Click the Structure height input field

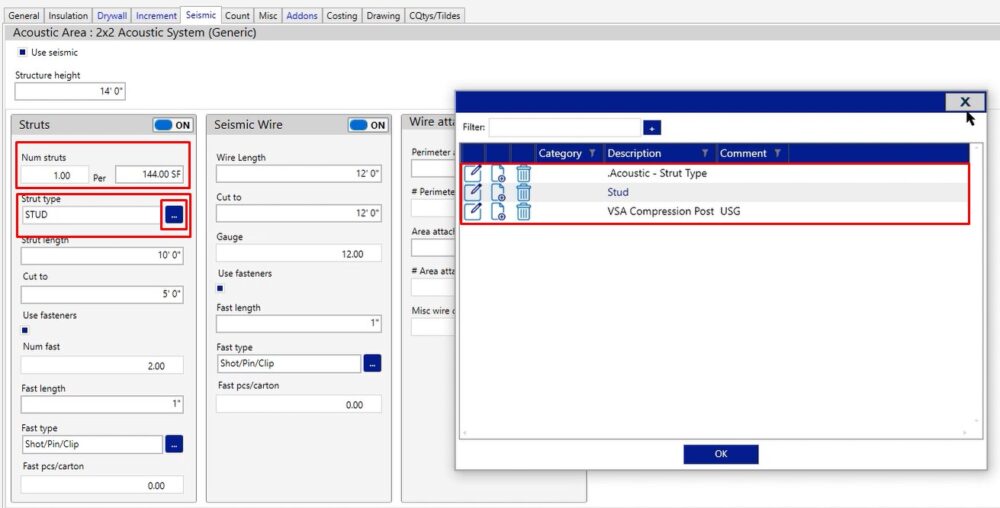(x=70, y=92)
